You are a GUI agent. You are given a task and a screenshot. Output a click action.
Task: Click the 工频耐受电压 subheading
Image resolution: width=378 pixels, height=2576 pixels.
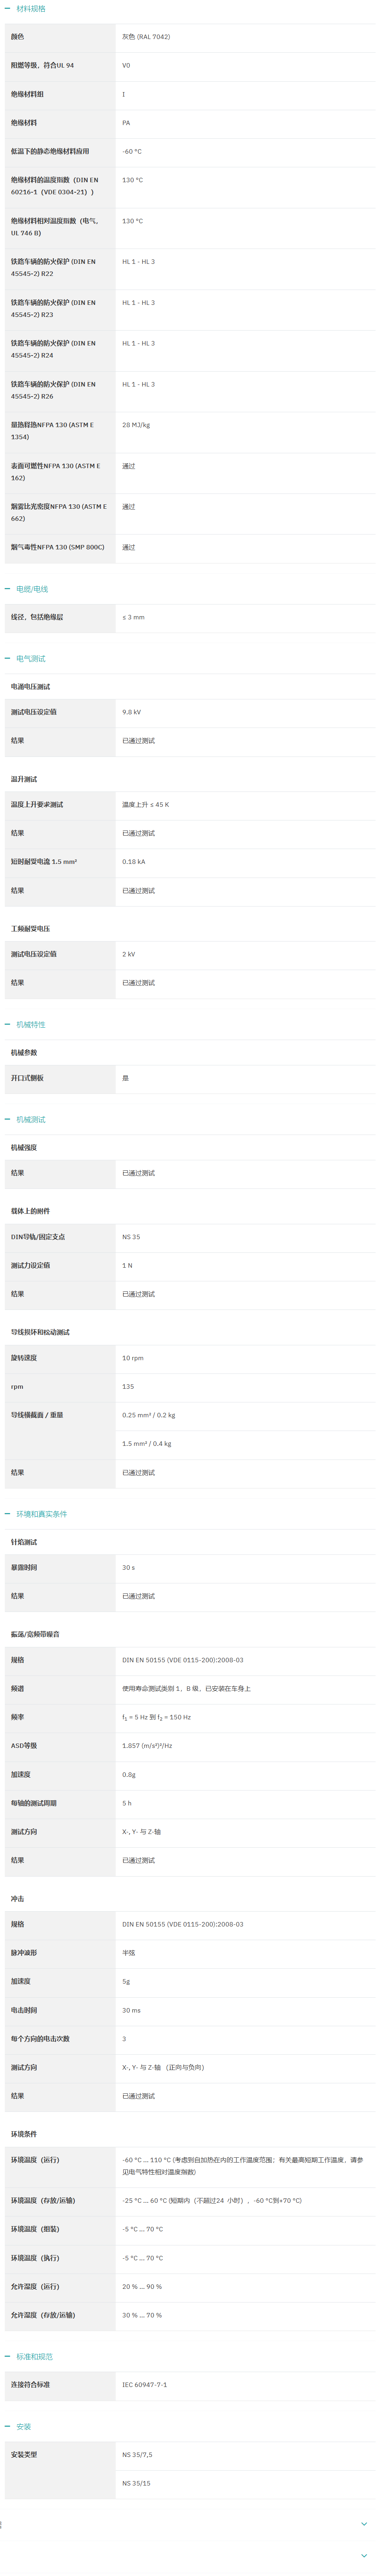[31, 929]
